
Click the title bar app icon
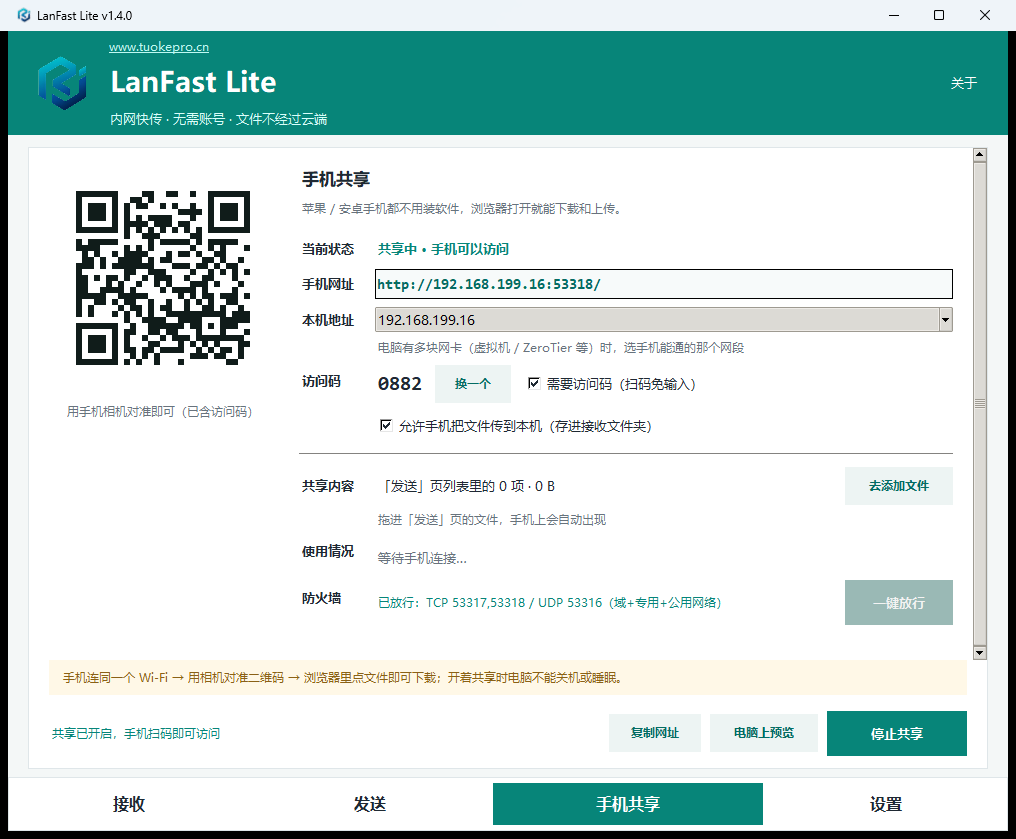tap(24, 15)
